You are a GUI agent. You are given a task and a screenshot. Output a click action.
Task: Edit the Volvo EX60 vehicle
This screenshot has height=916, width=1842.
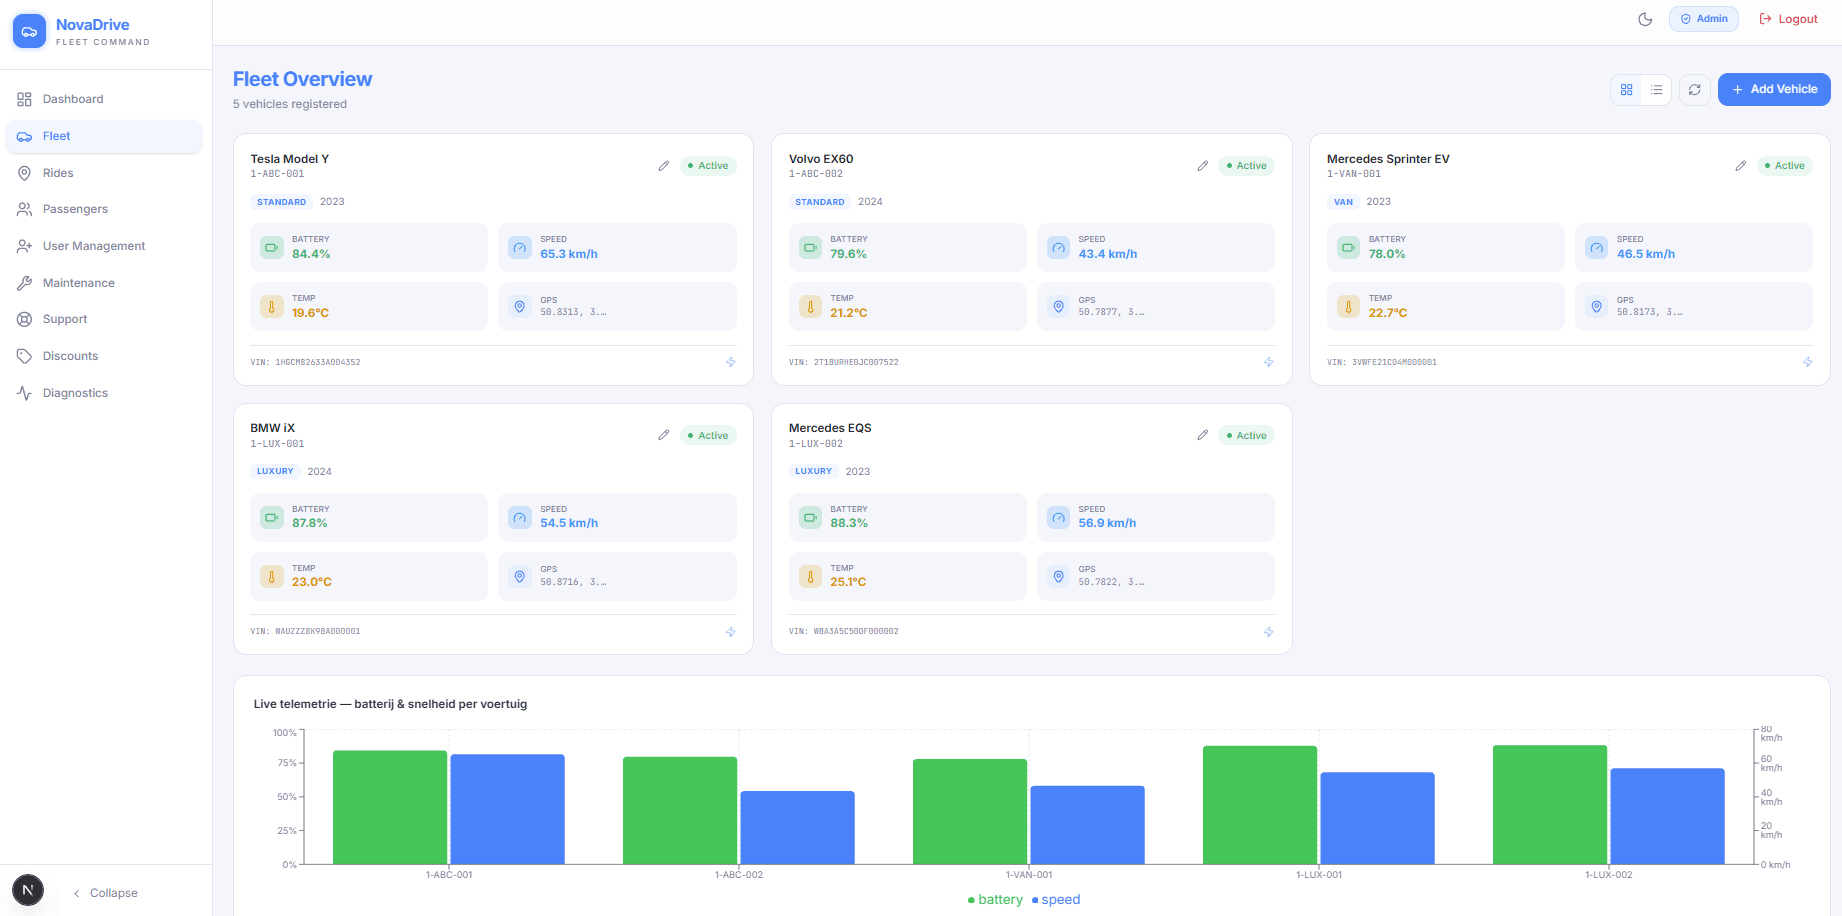coord(1203,166)
